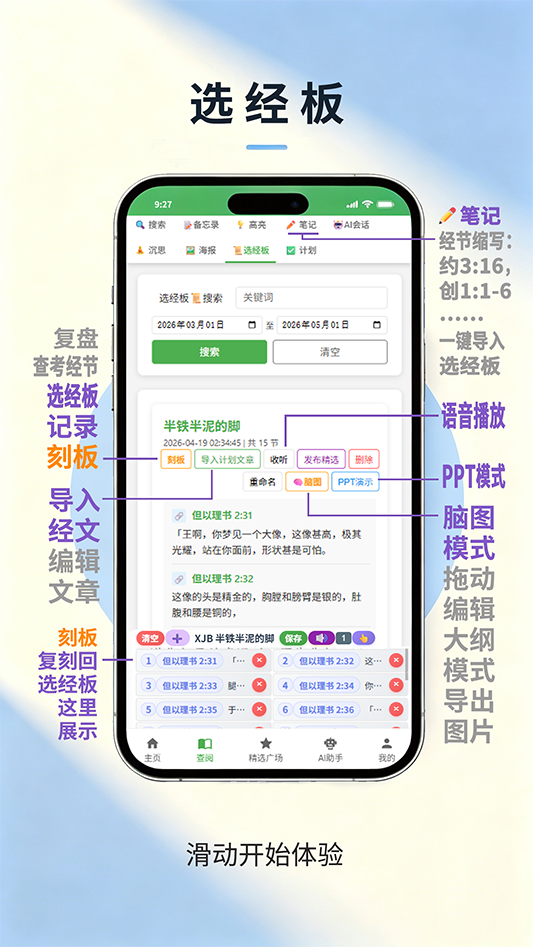Click the calendar icon in end date field
533x947 pixels.
[x=377, y=325]
